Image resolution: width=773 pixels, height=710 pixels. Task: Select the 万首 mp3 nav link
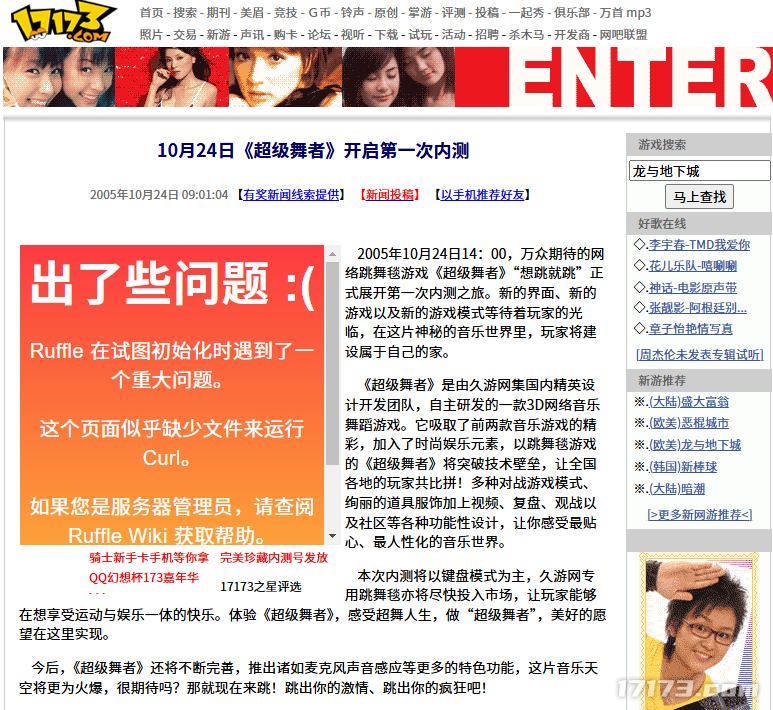pyautogui.click(x=625, y=13)
